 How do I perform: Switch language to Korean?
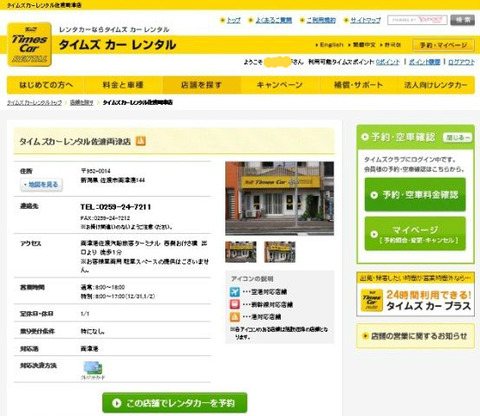coord(392,45)
